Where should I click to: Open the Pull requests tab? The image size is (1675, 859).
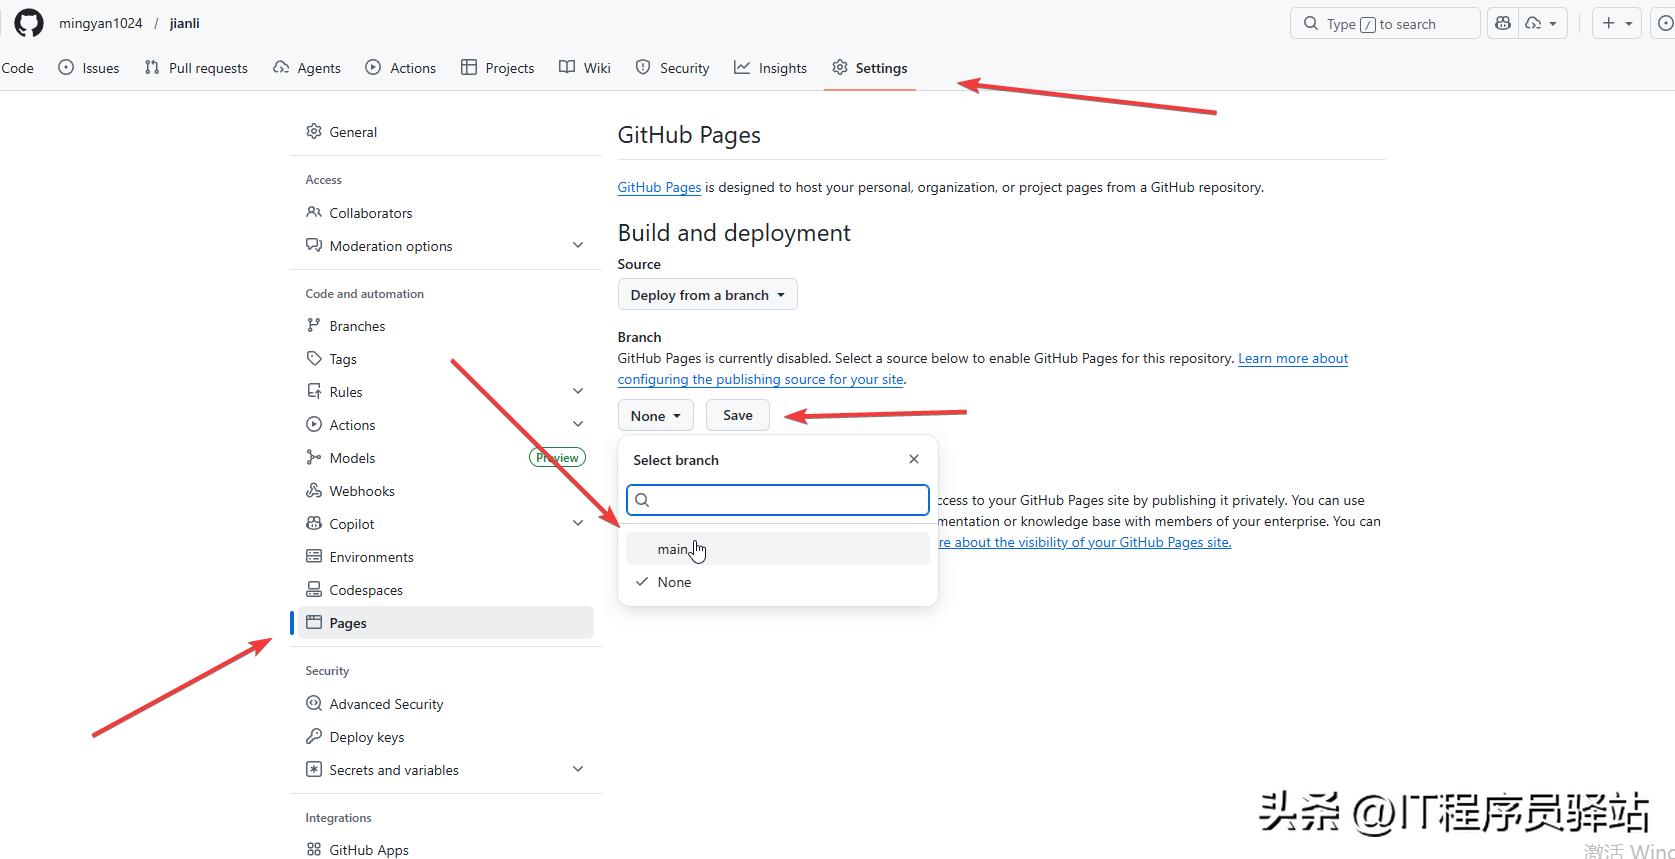[x=196, y=68]
